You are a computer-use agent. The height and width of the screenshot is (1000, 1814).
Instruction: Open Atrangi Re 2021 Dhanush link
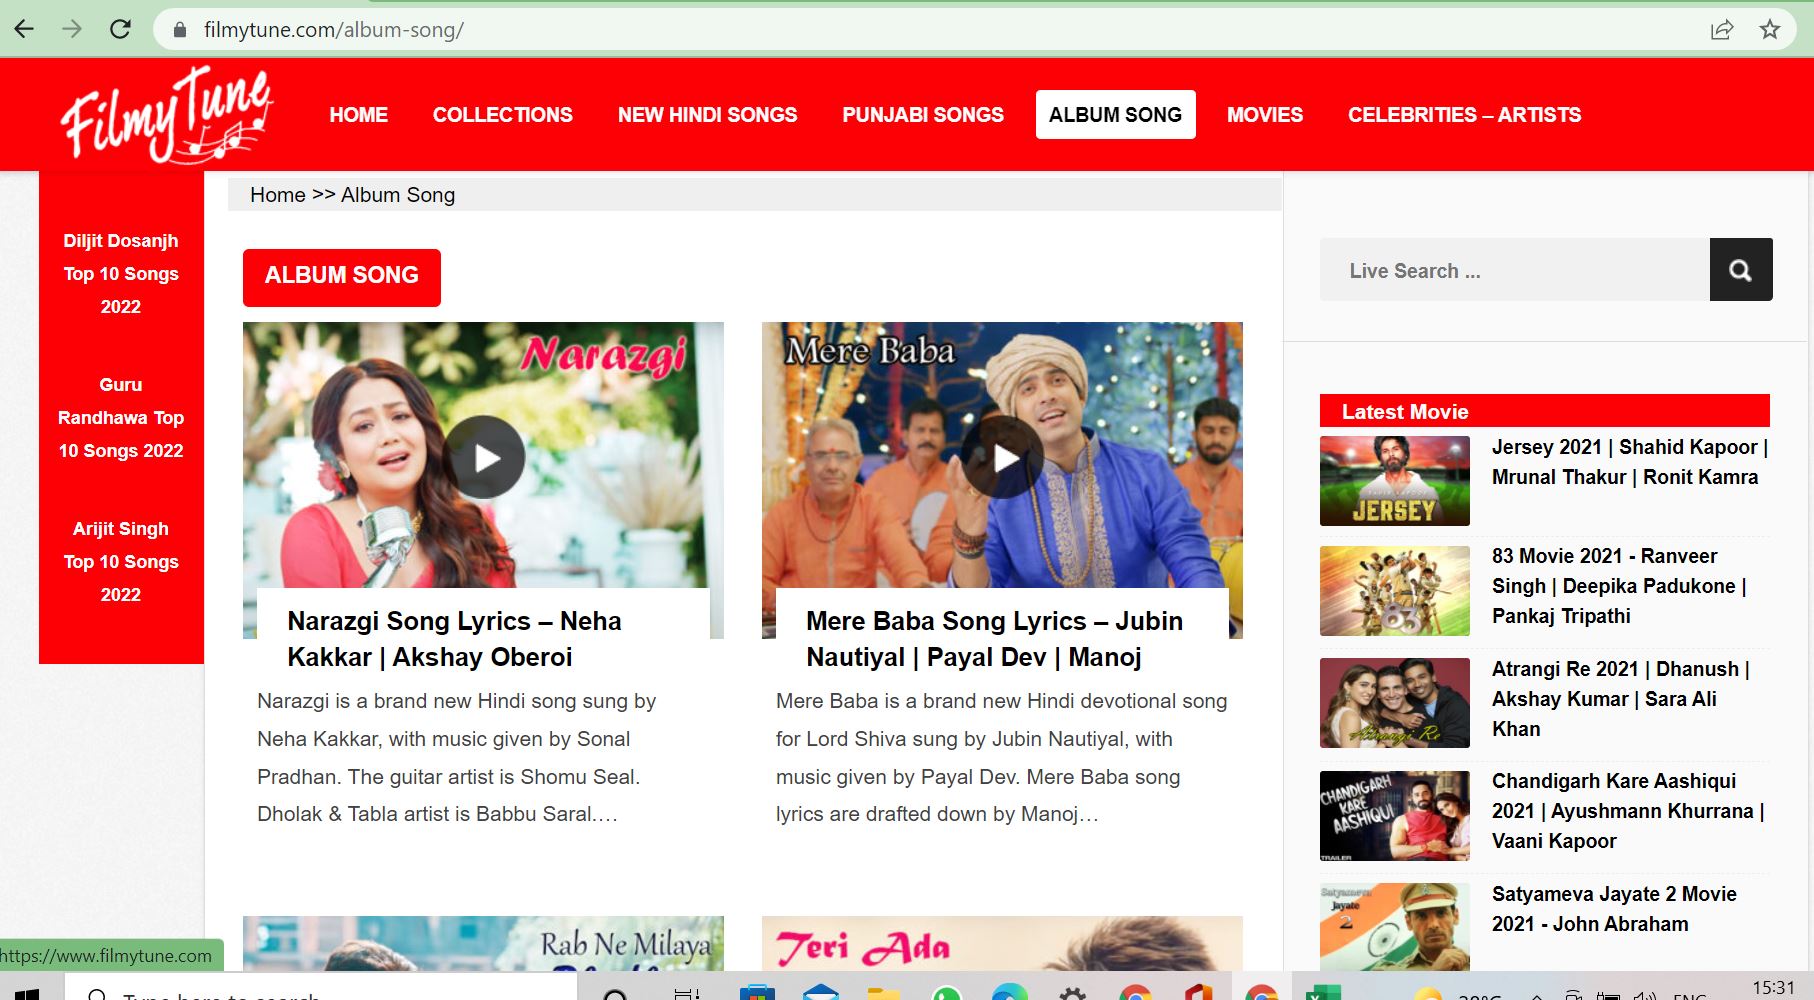pyautogui.click(x=1621, y=699)
